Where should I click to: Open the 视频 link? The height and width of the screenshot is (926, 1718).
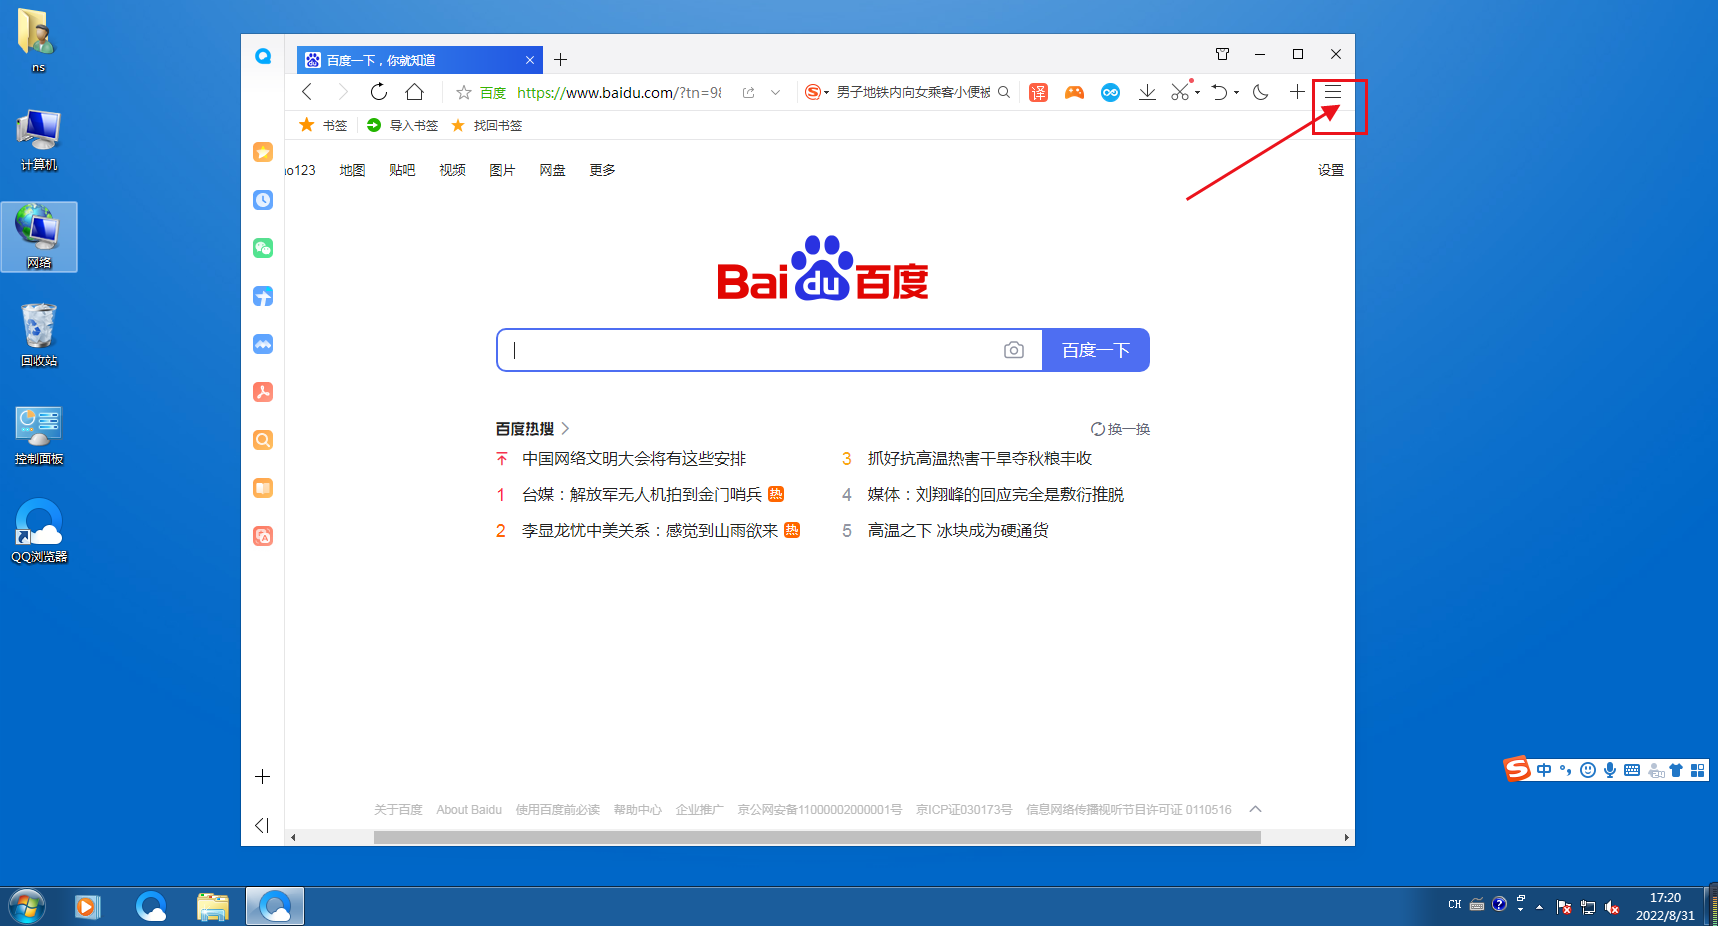pos(452,170)
